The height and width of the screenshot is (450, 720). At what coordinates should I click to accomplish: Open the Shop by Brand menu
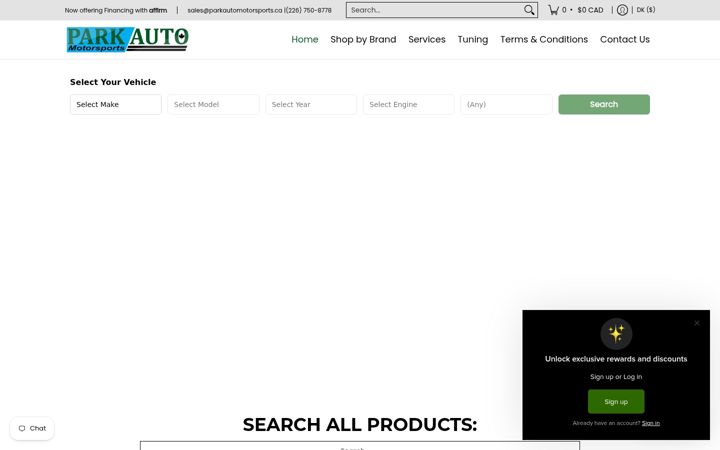(x=363, y=39)
